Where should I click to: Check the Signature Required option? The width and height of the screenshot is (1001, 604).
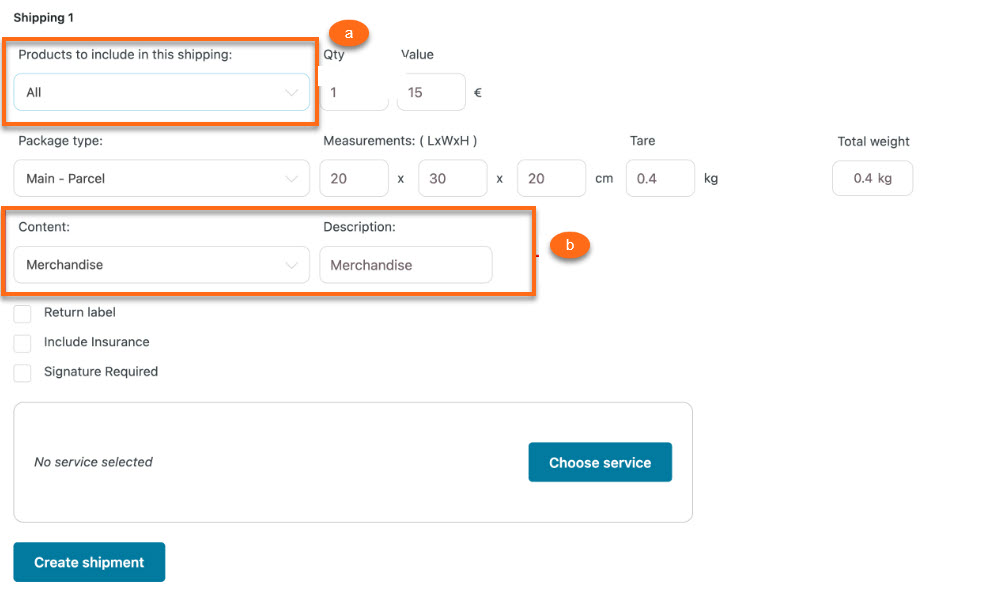pos(23,373)
